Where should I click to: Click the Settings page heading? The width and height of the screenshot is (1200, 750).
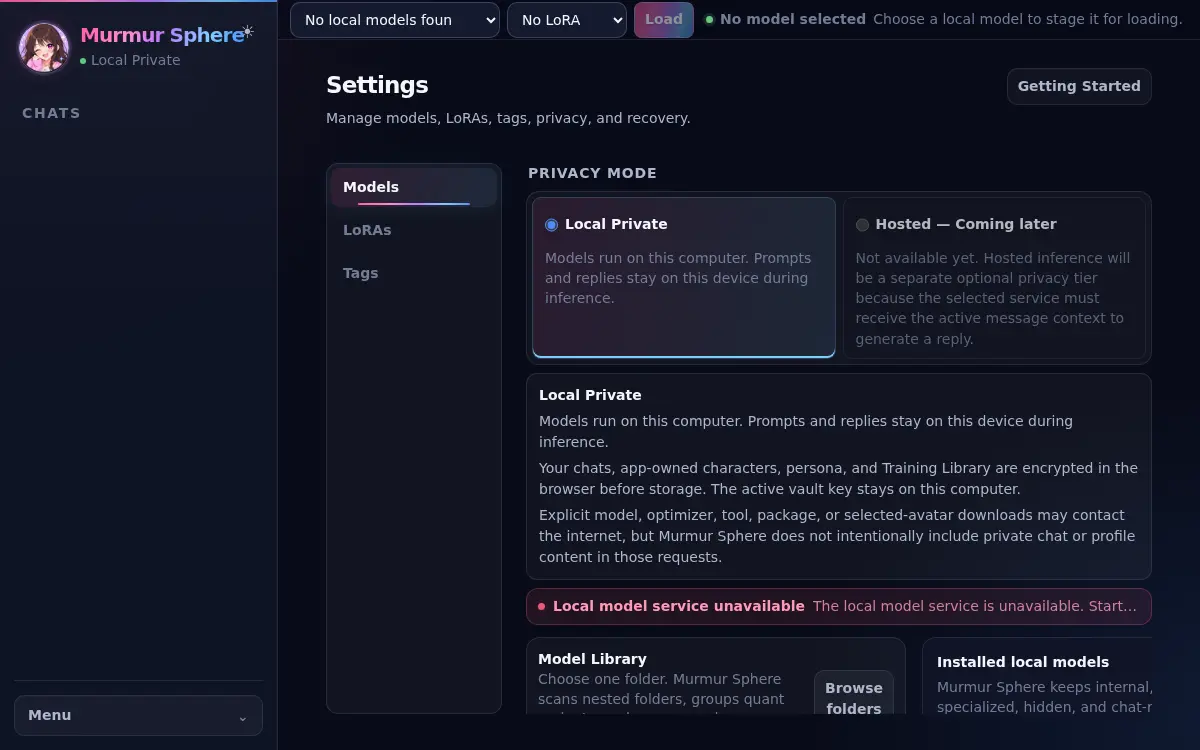[x=377, y=85]
